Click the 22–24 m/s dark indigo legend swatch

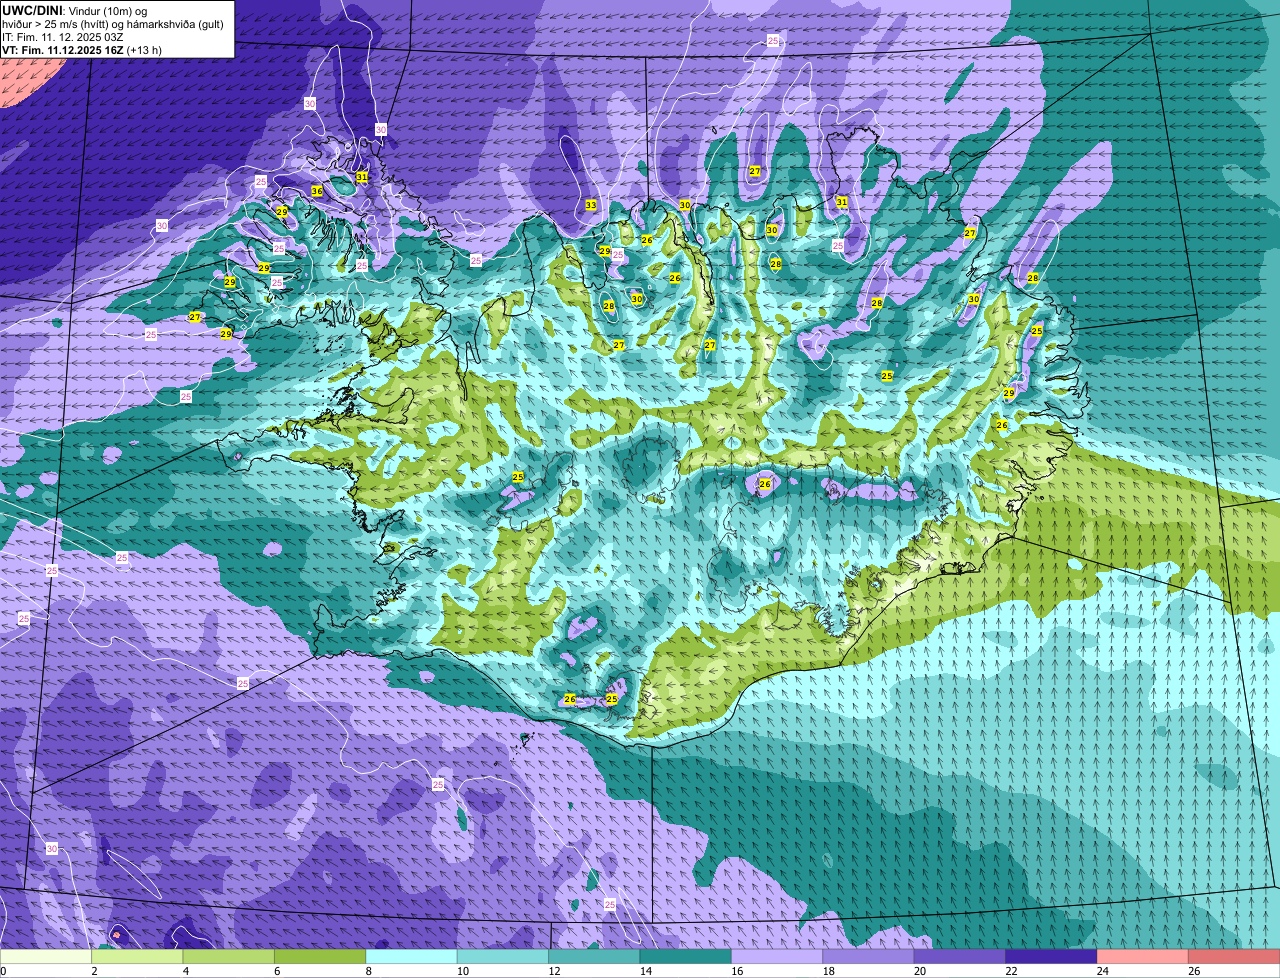click(x=1052, y=956)
